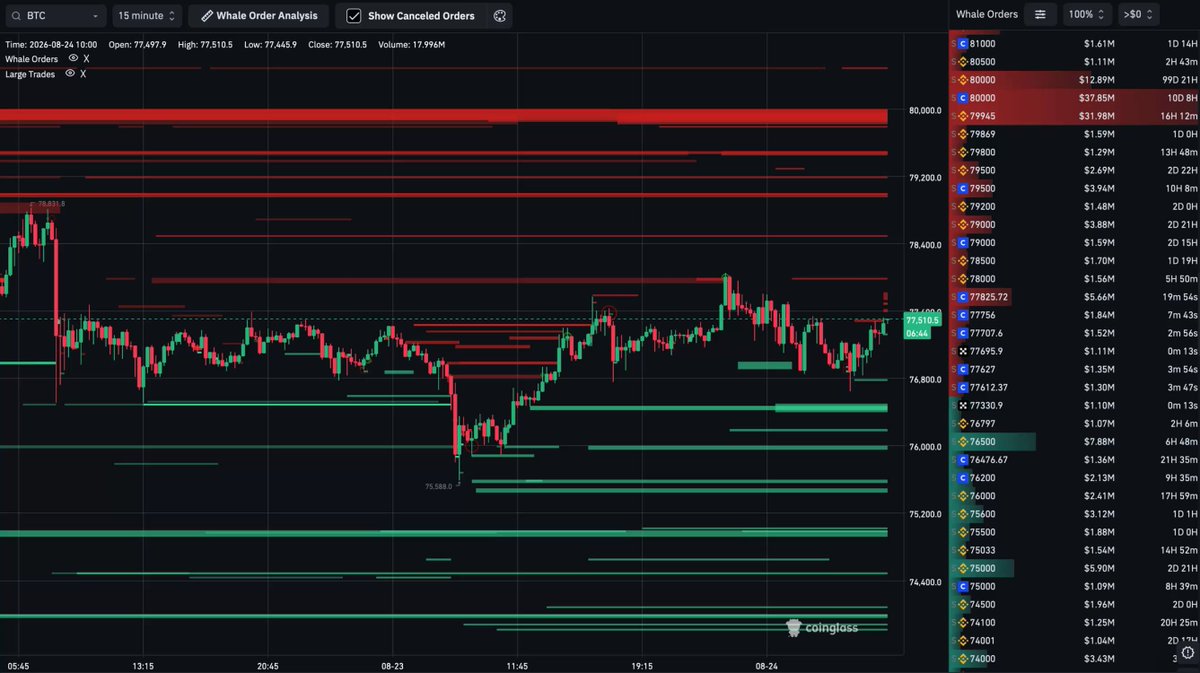This screenshot has height=673, width=1200.
Task: Click the 08-23 date label on time axis
Action: (x=392, y=665)
